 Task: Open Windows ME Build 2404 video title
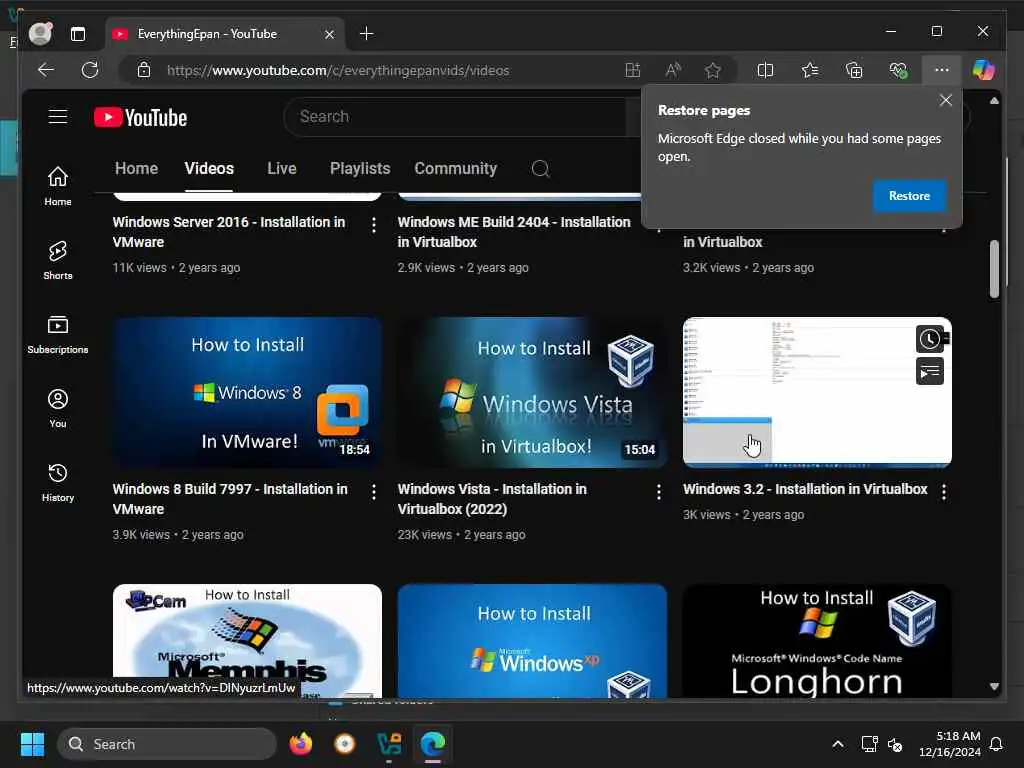(514, 232)
